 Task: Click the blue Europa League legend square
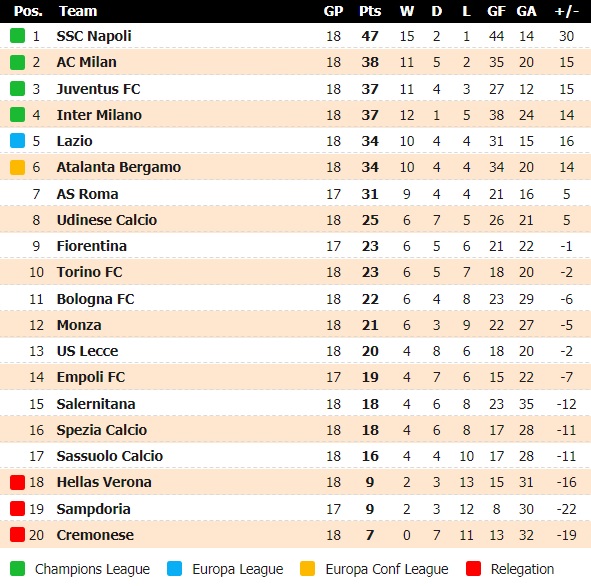pyautogui.click(x=174, y=569)
